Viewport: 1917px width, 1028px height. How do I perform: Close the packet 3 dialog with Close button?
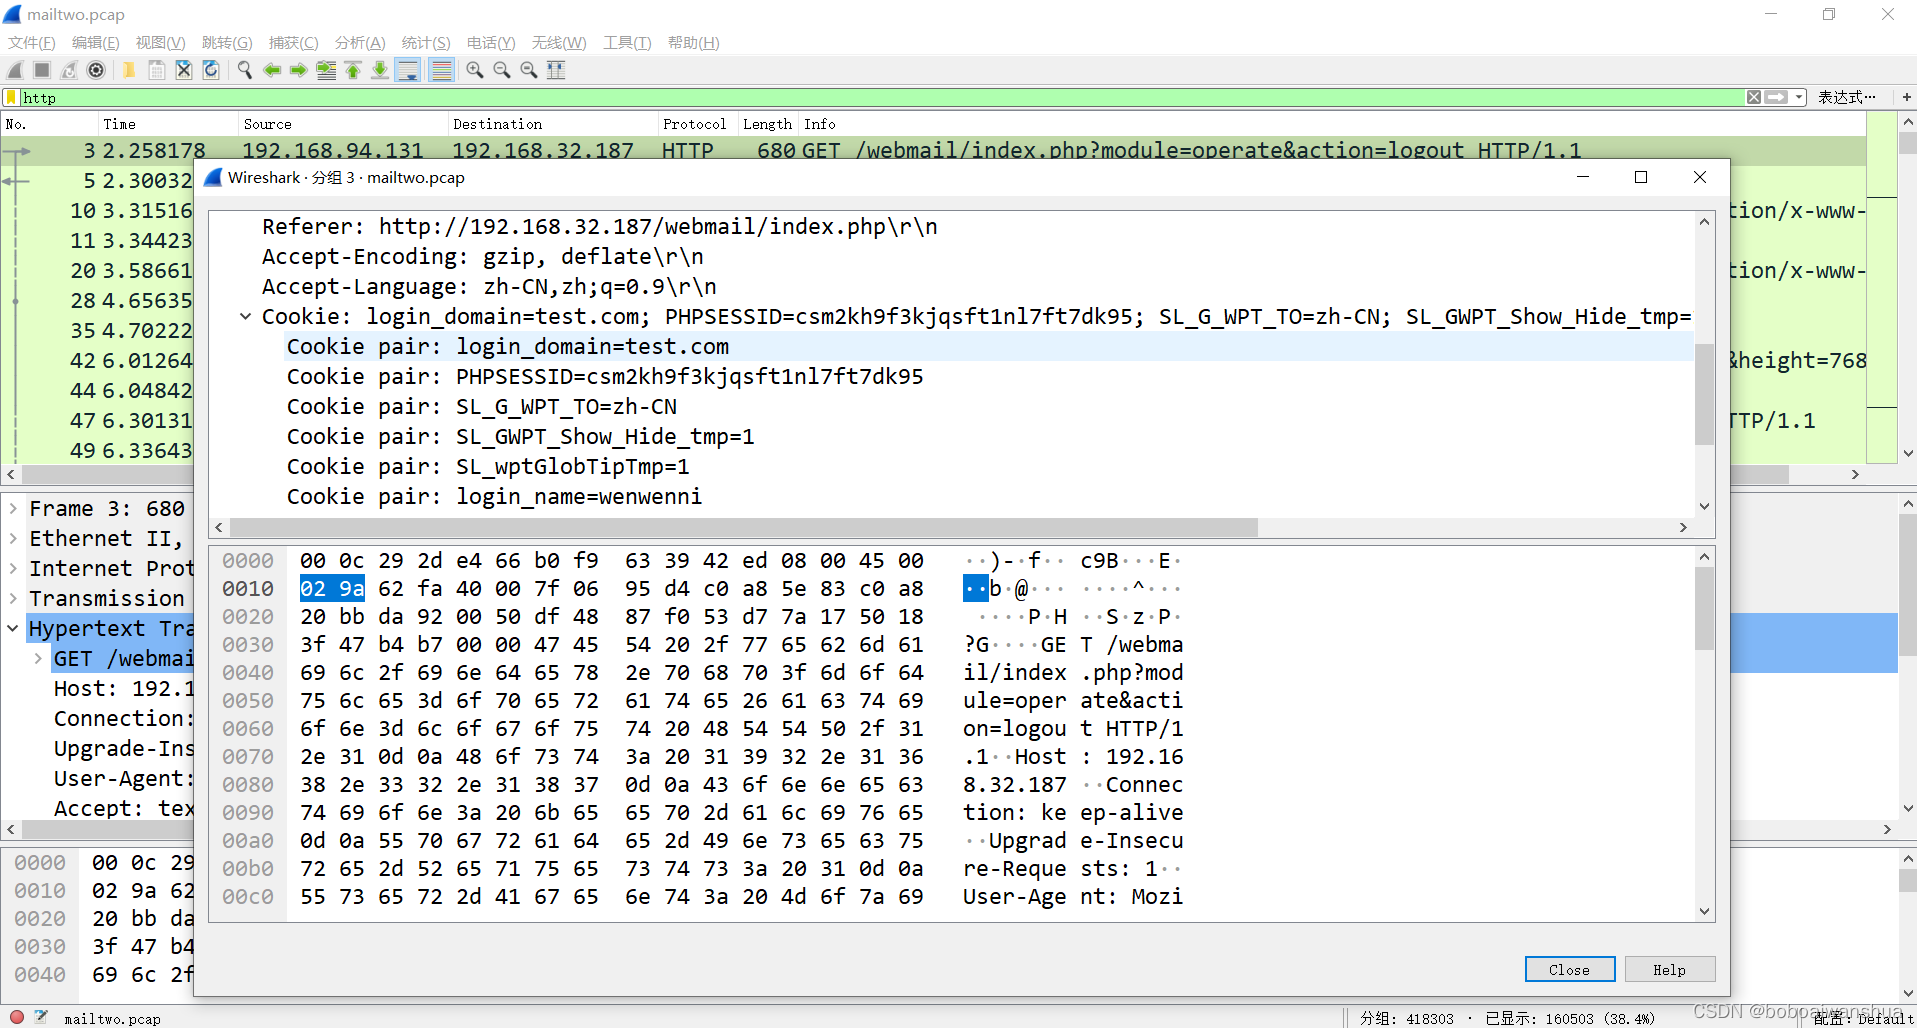1570,969
